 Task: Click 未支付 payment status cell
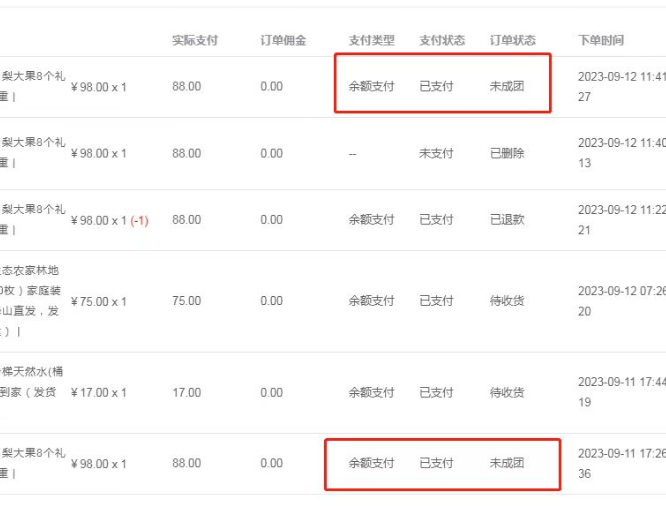tap(436, 153)
